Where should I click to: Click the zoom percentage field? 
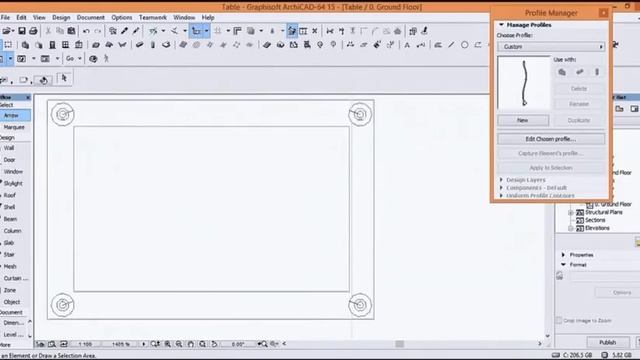tap(121, 344)
